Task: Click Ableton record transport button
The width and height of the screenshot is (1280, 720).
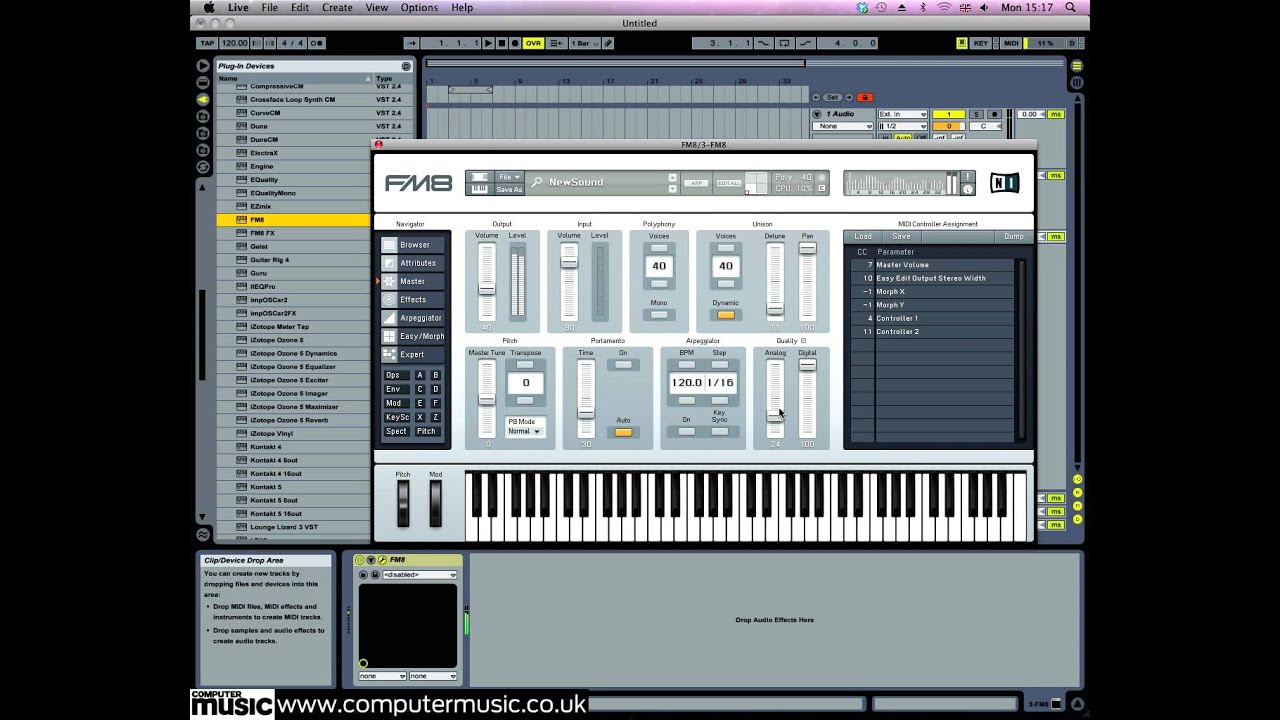Action: pos(515,43)
